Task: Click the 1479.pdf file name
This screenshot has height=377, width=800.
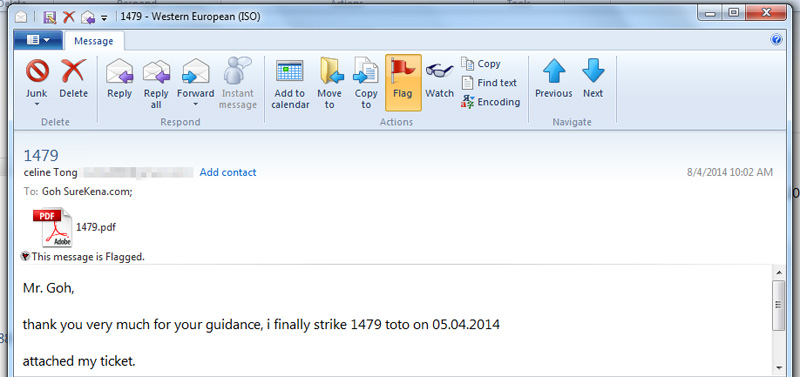Action: pyautogui.click(x=95, y=228)
